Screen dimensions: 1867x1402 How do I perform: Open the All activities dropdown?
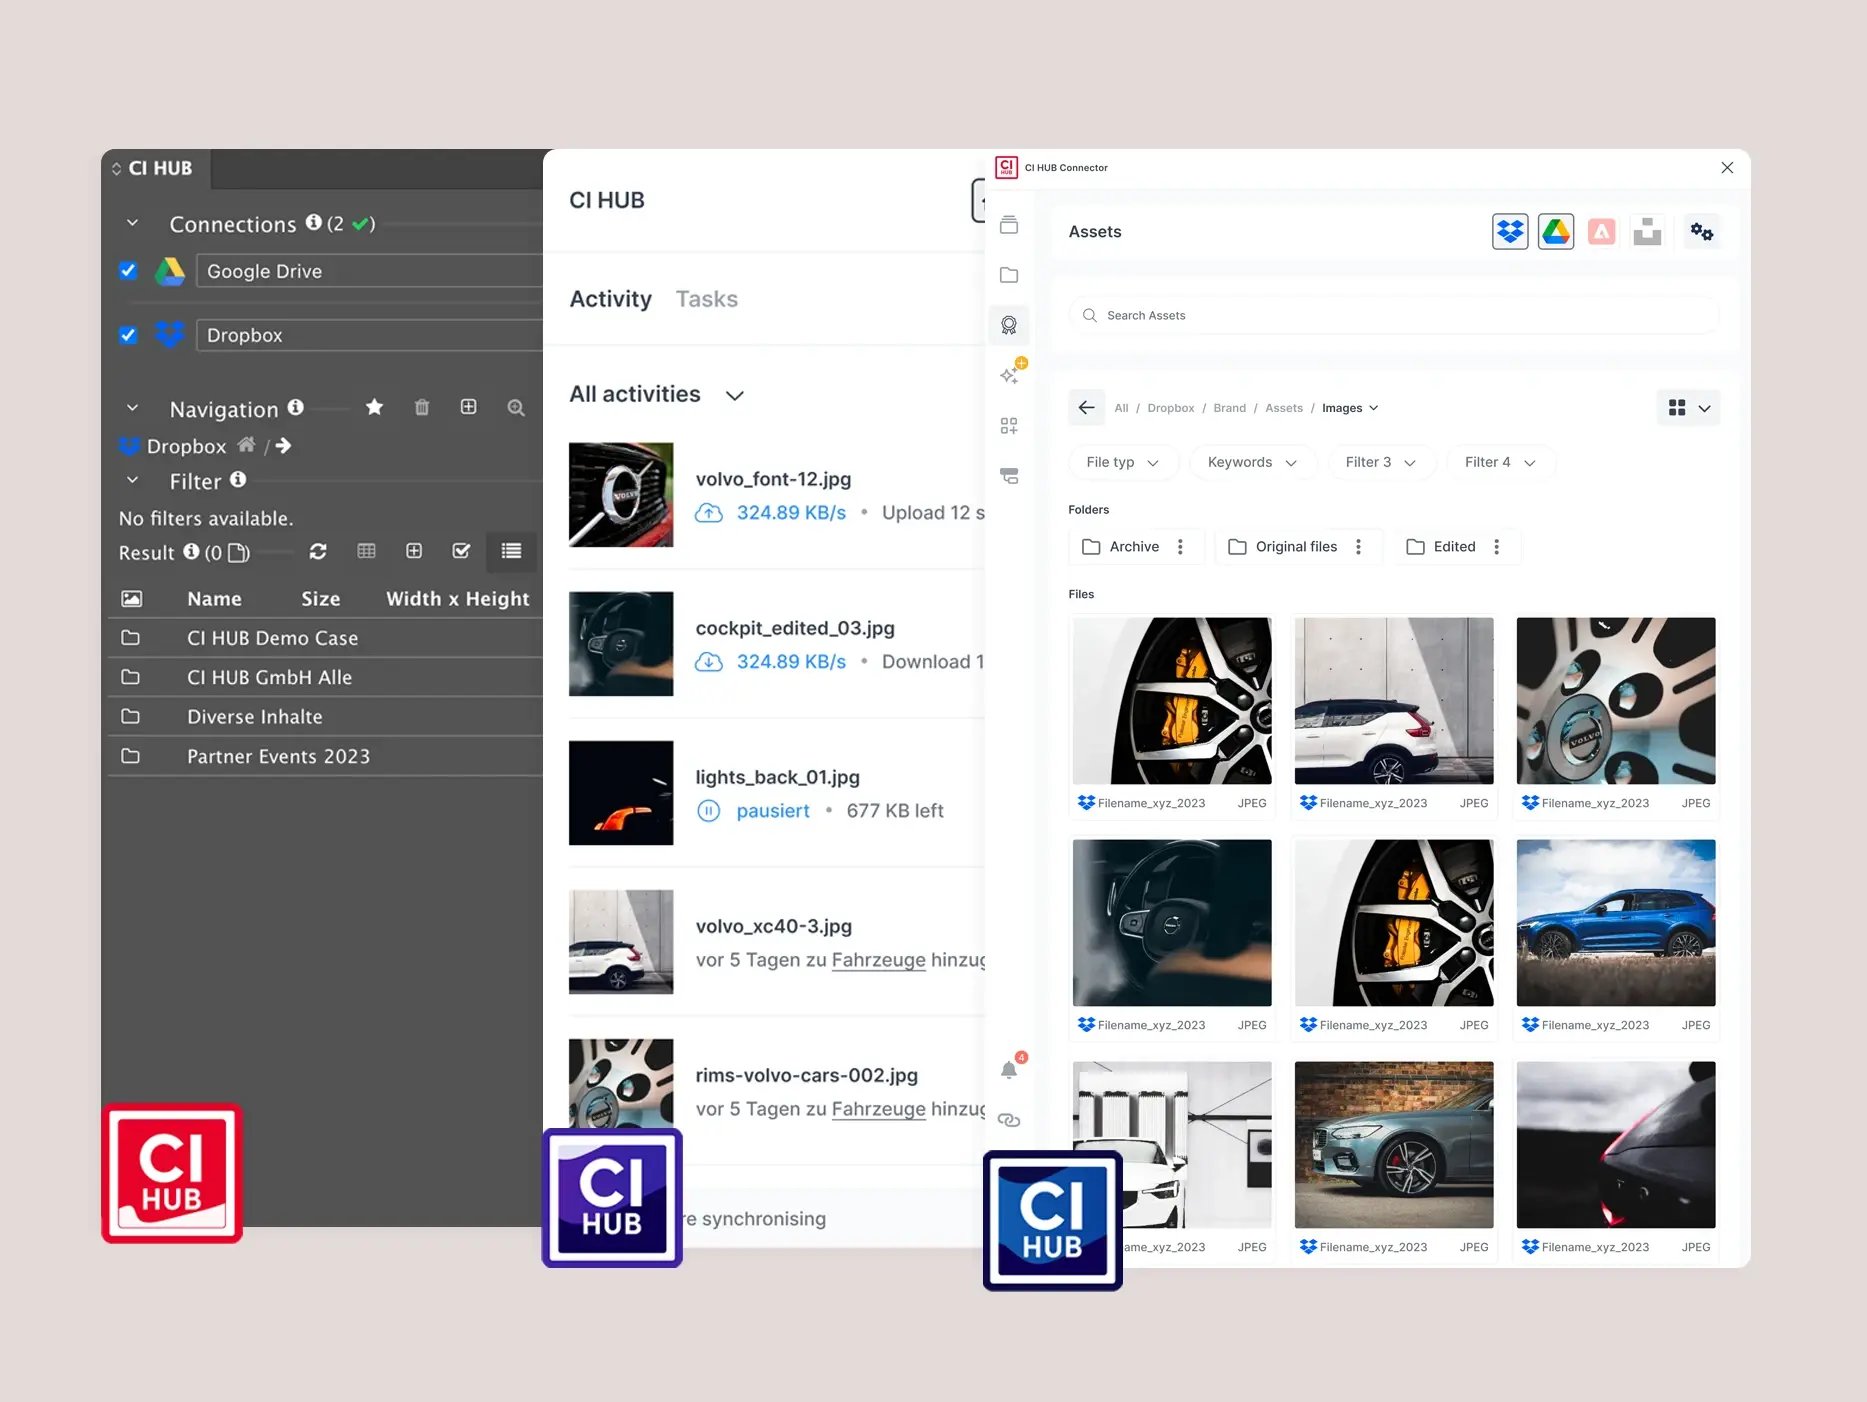tap(657, 394)
